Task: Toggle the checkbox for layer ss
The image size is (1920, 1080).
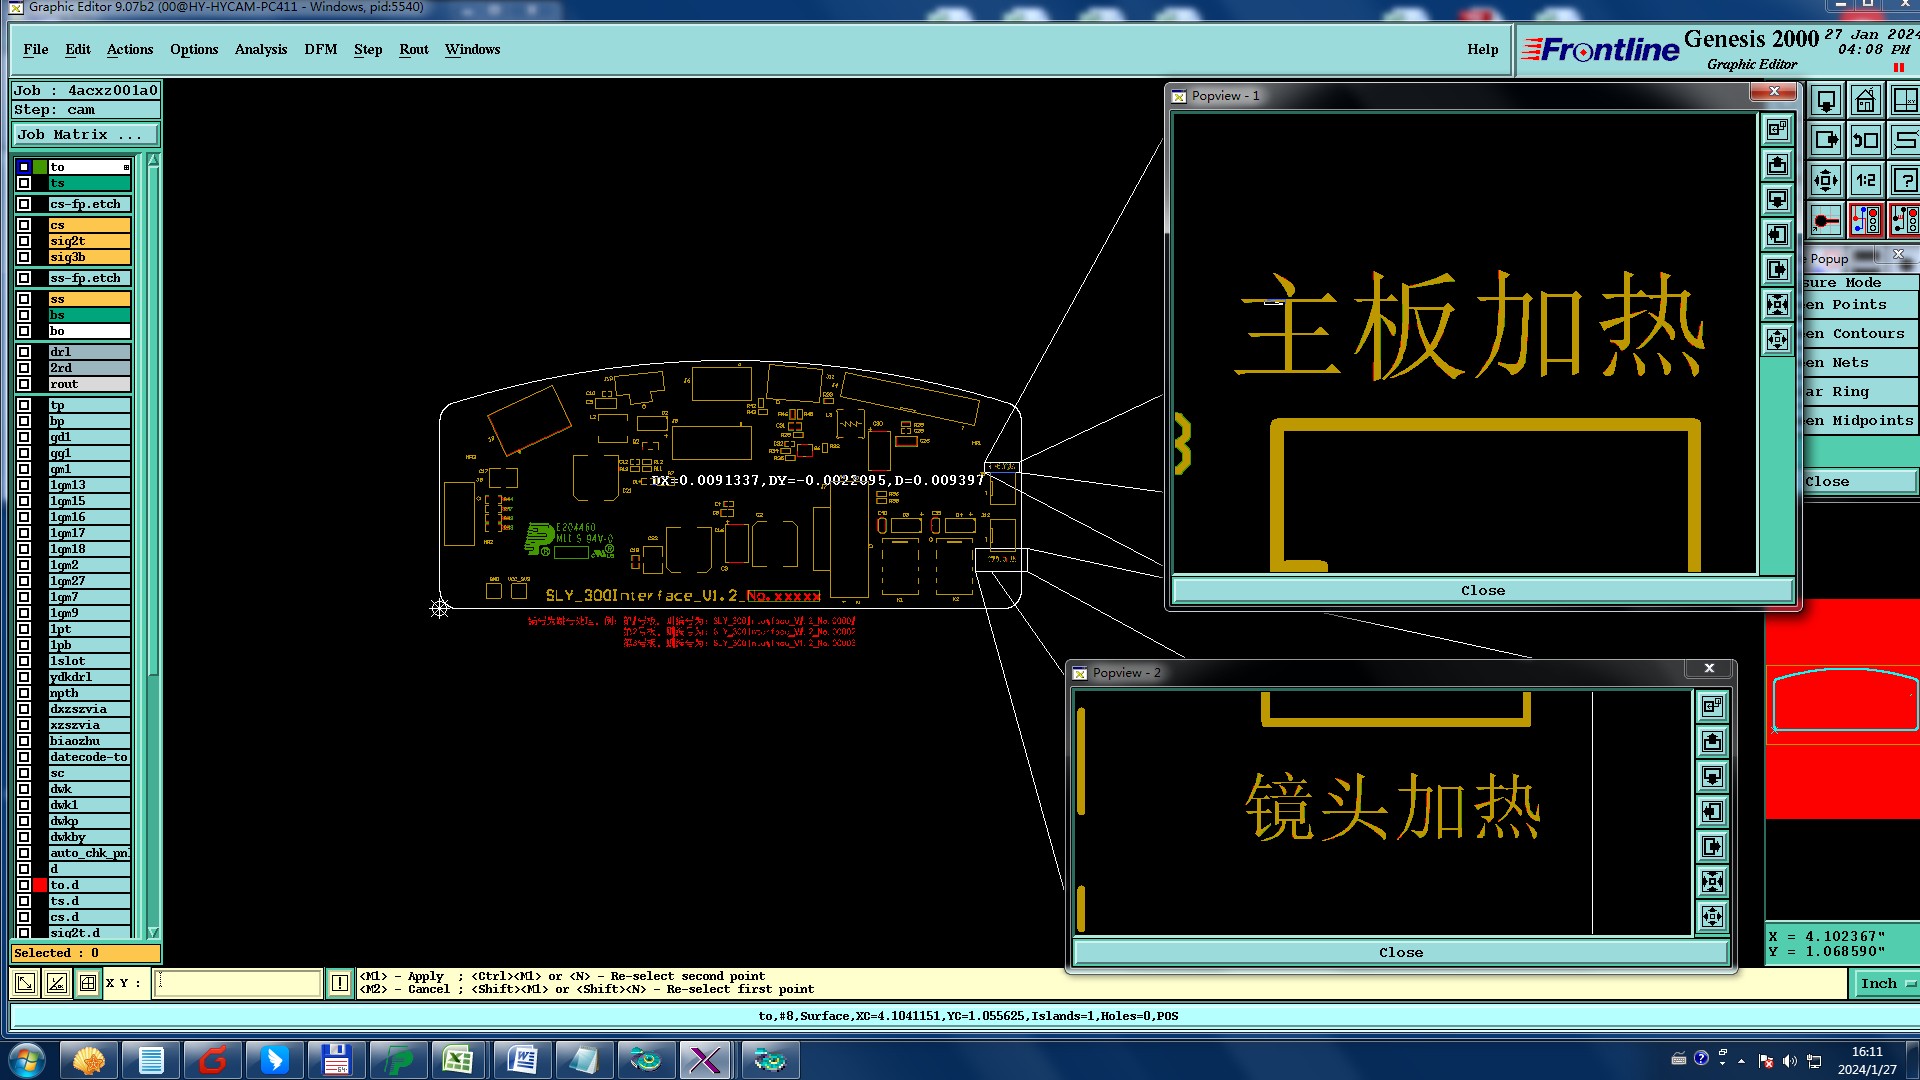Action: [x=24, y=299]
